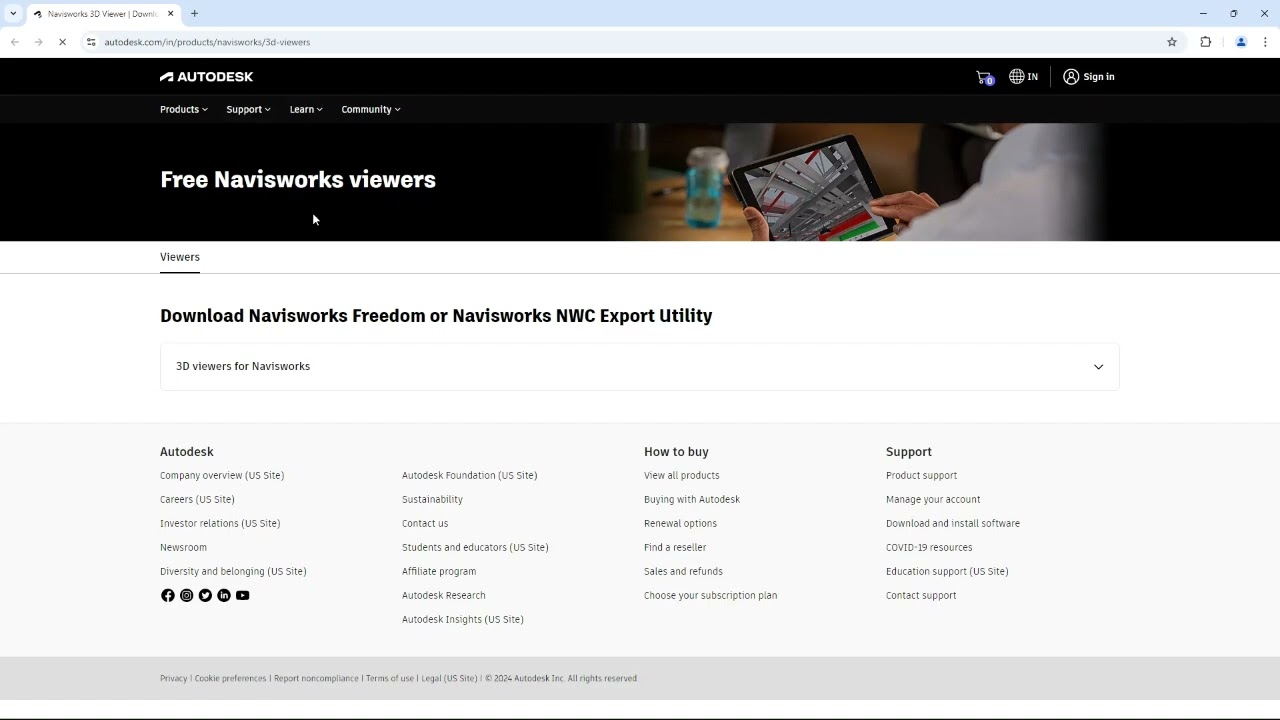Stop loading the page
1280x720 pixels.
[x=62, y=42]
